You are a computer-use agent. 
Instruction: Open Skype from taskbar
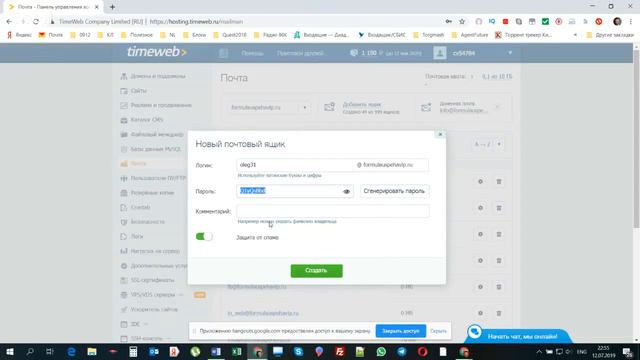point(298,351)
